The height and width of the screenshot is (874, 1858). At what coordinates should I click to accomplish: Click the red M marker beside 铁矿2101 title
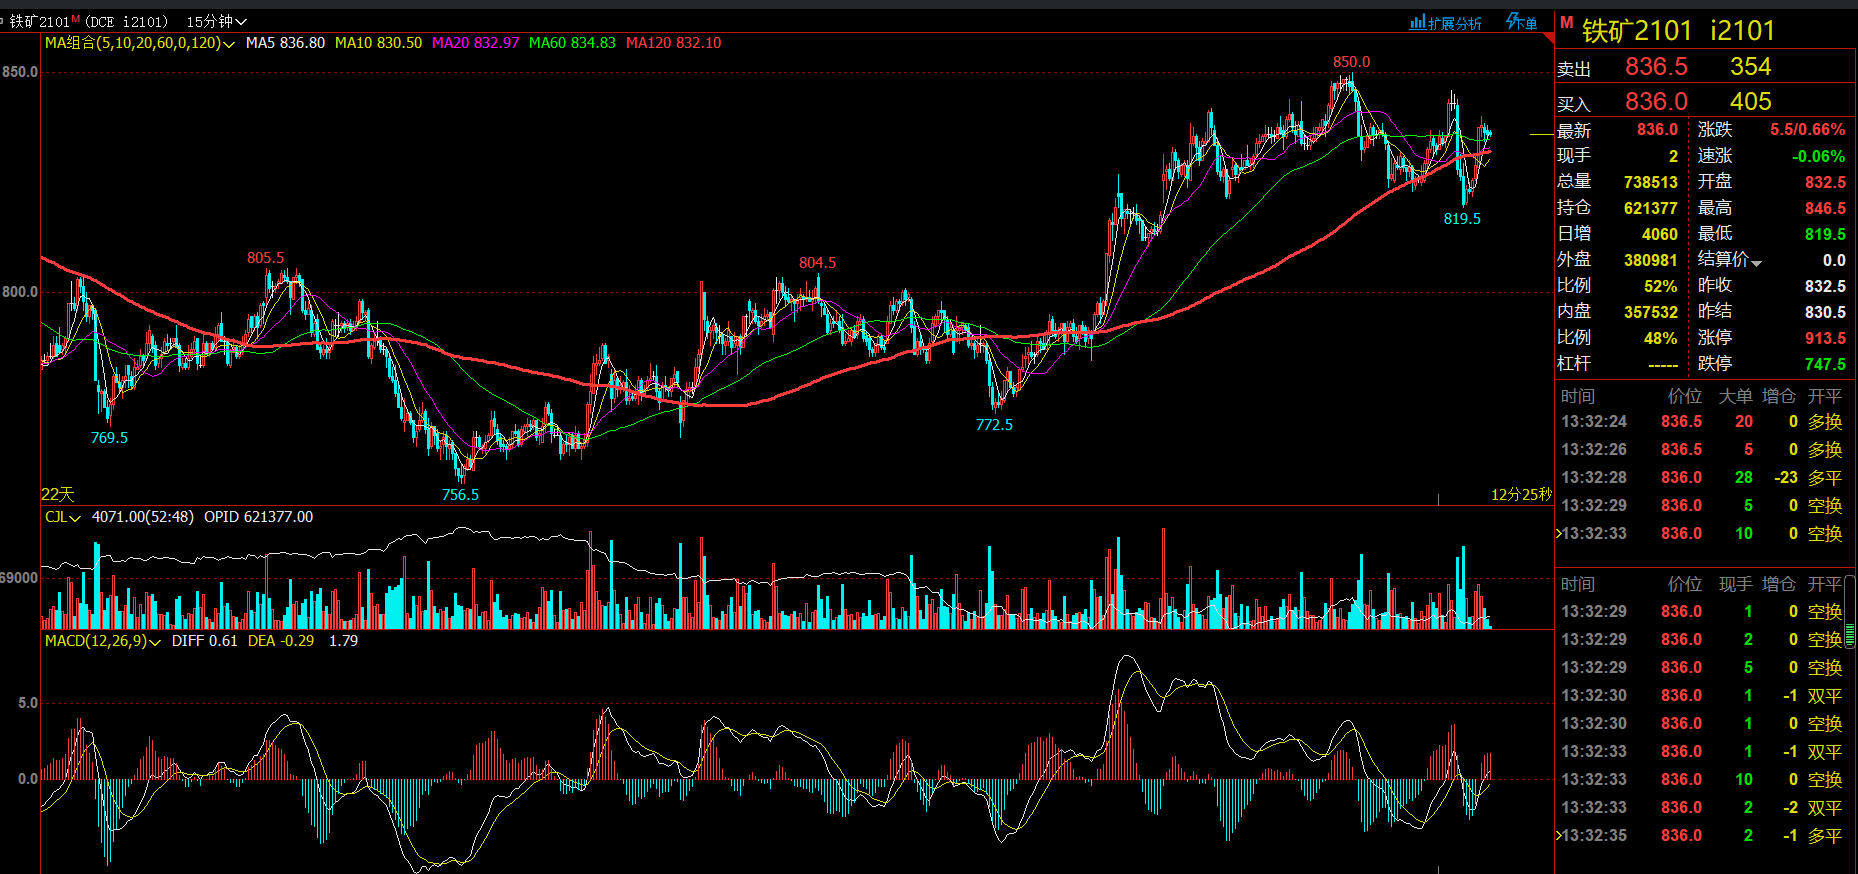[1567, 23]
